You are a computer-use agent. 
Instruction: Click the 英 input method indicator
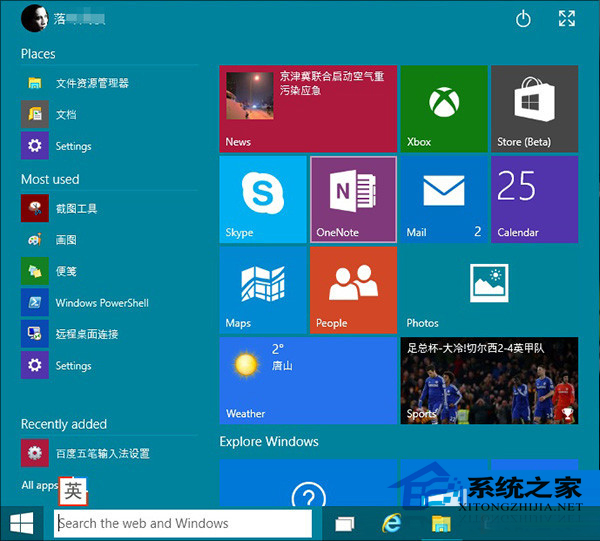coord(73,491)
